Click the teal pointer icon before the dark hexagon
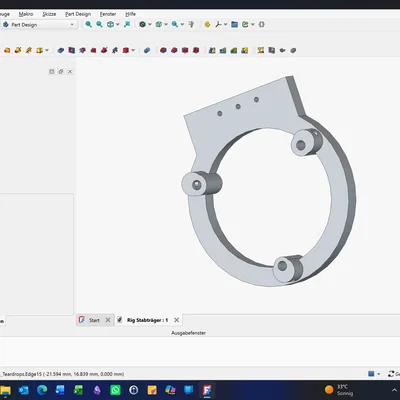Image resolution: width=400 pixels, height=400 pixels. [x=127, y=24]
